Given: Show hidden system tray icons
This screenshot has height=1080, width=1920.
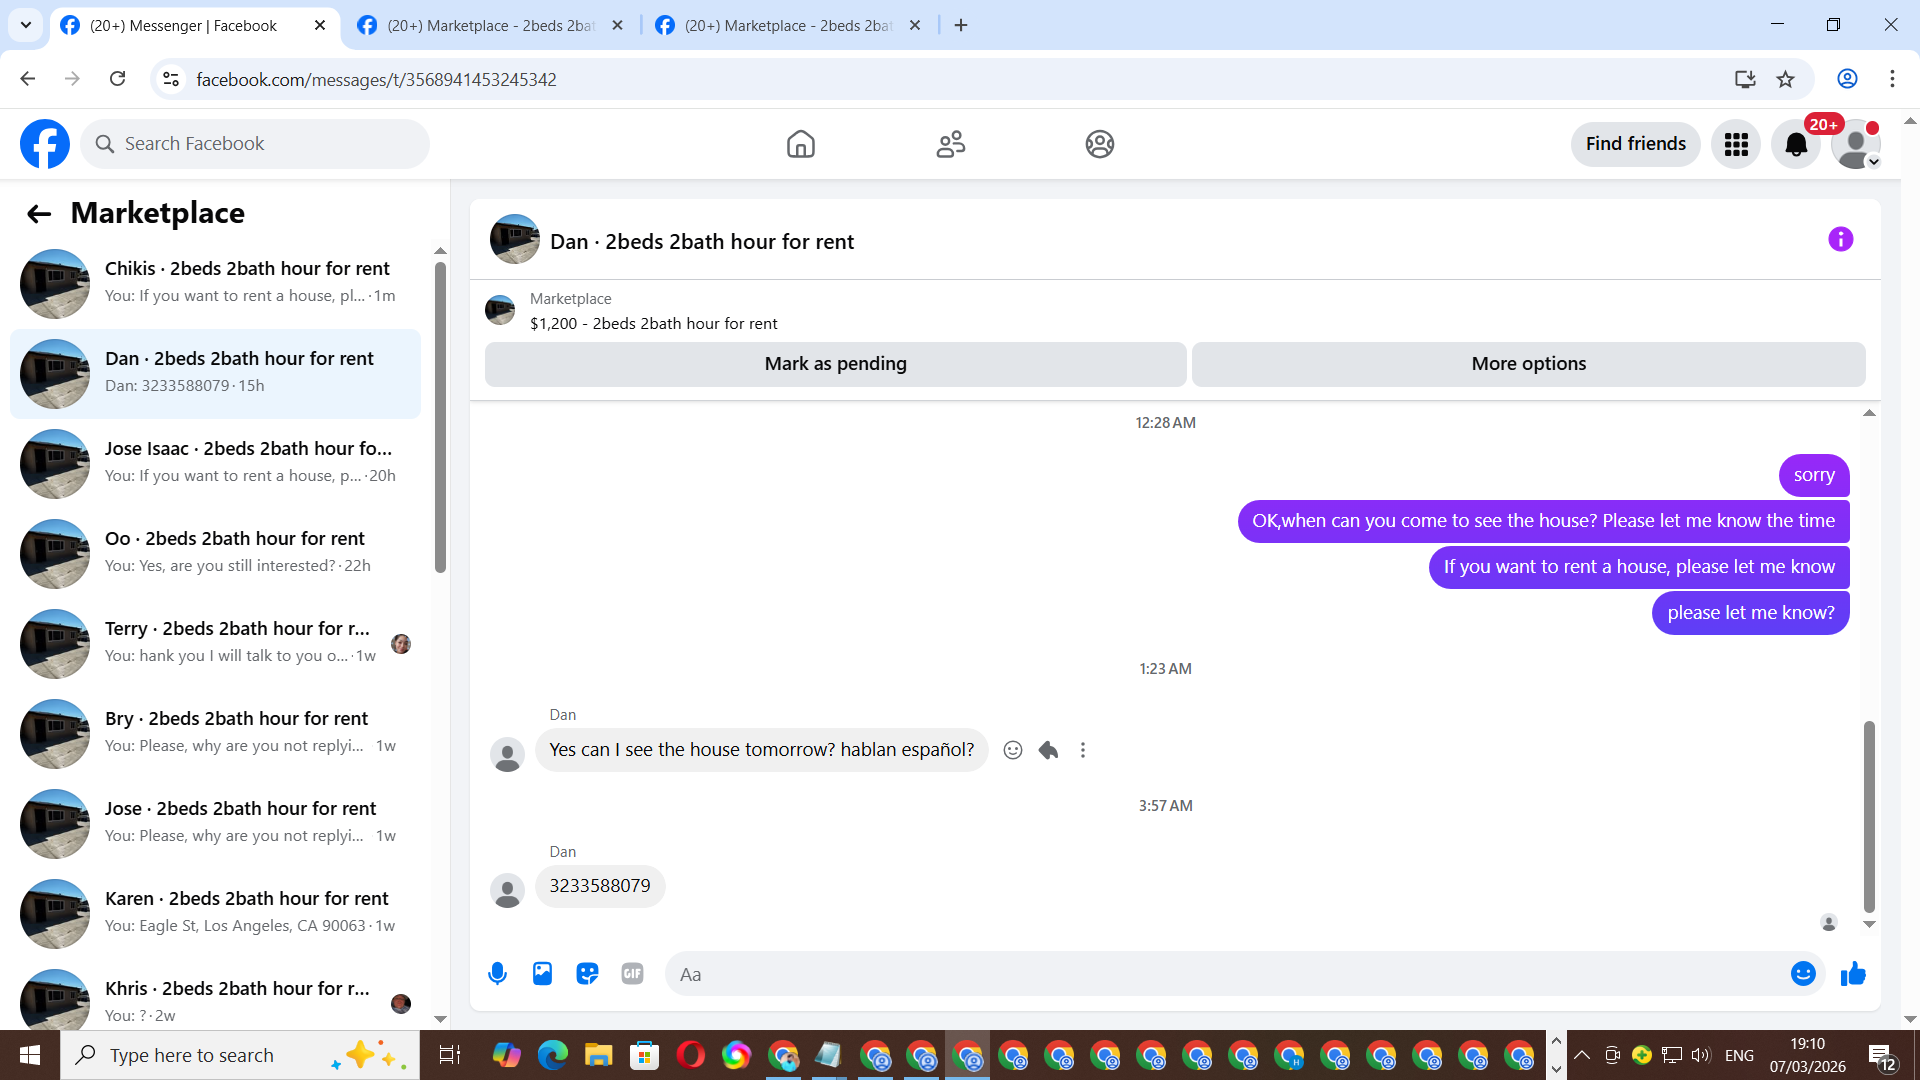Looking at the screenshot, I should (x=1582, y=1055).
